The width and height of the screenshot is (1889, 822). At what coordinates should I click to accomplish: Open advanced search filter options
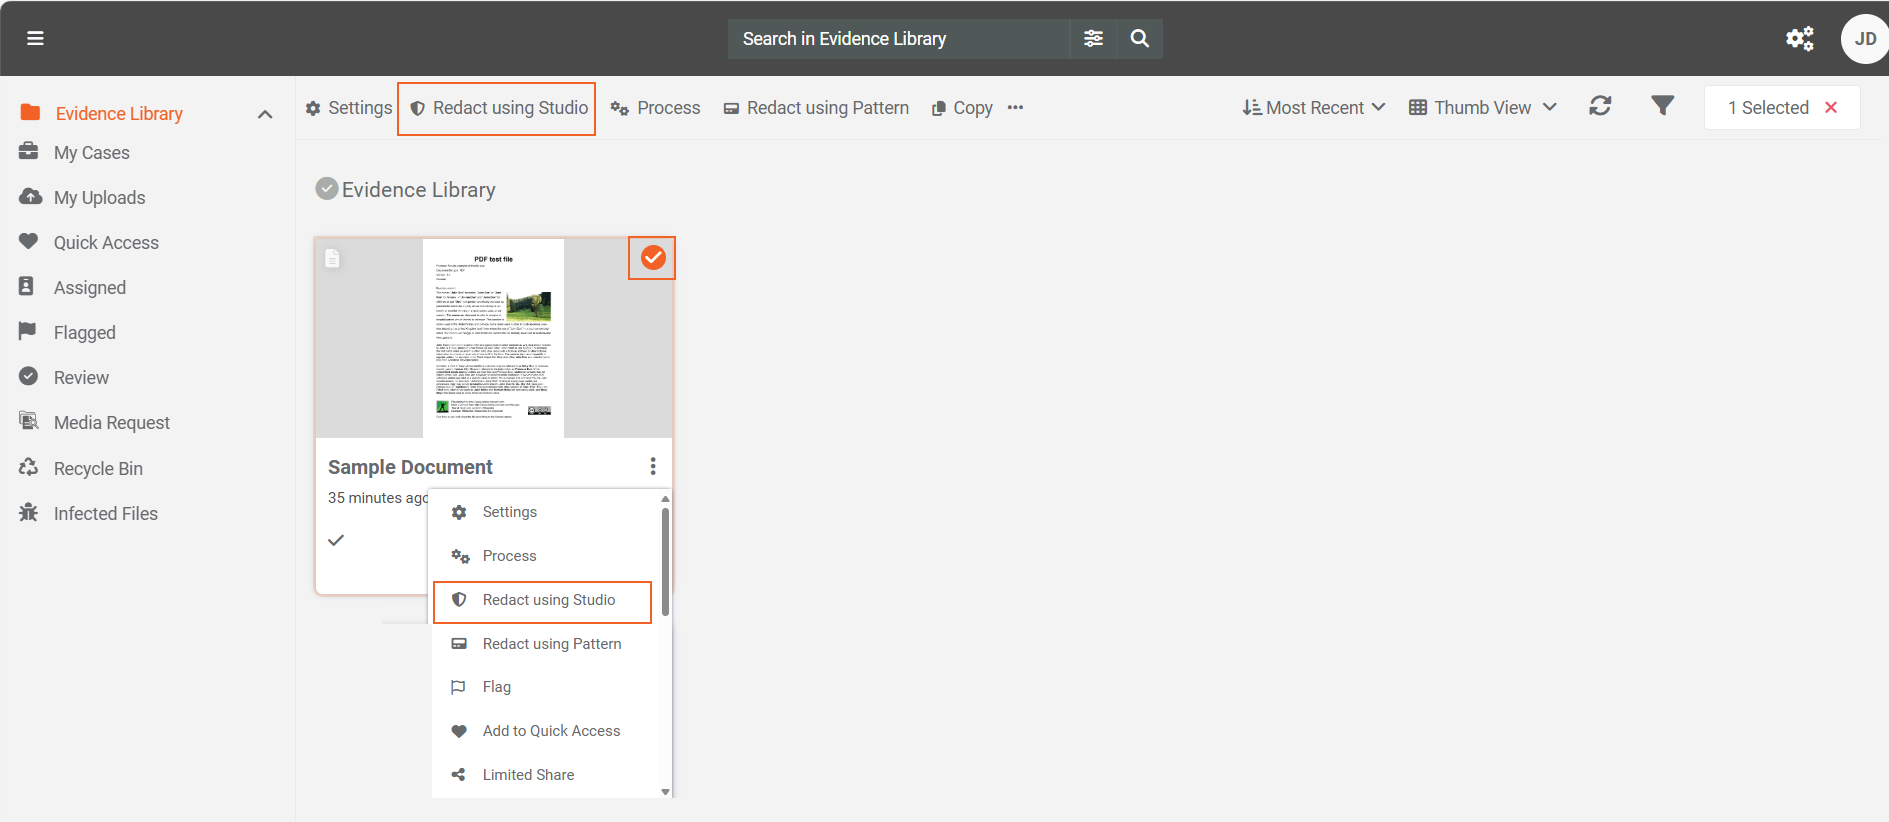pyautogui.click(x=1093, y=38)
